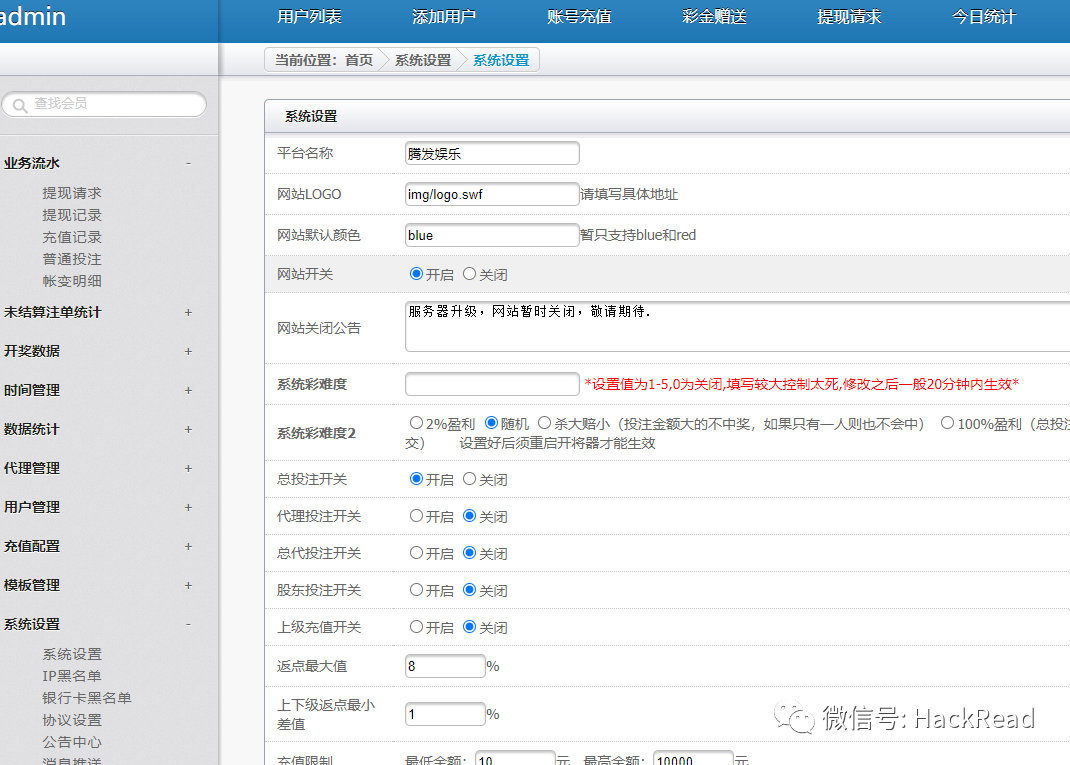Open 公告中心 in the sidebar
This screenshot has width=1070, height=765.
[72, 742]
